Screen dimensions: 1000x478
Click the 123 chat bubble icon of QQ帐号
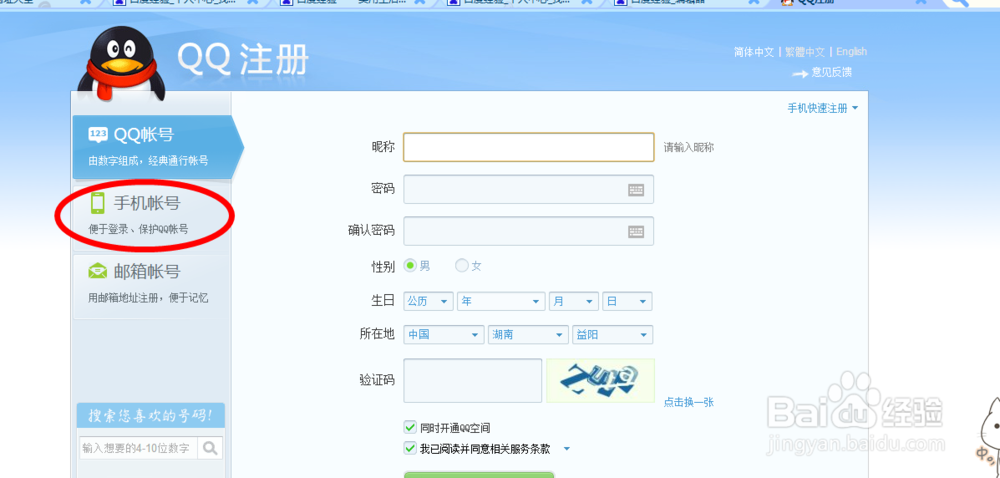click(x=98, y=134)
